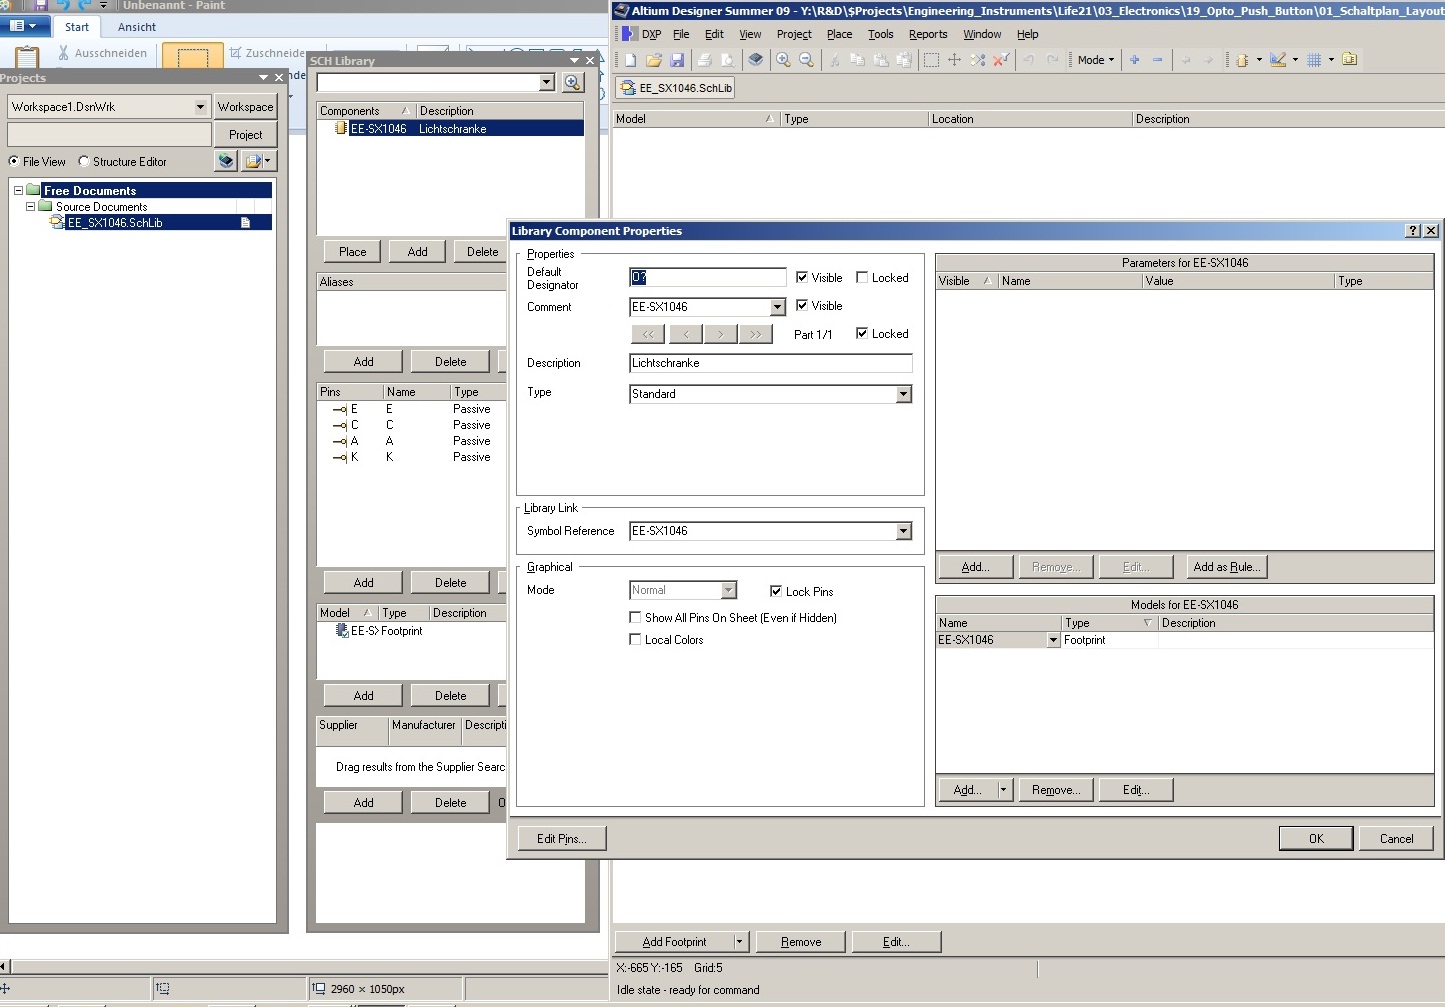Click the Place button in SCH Library
The image size is (1445, 1007).
[x=352, y=252]
